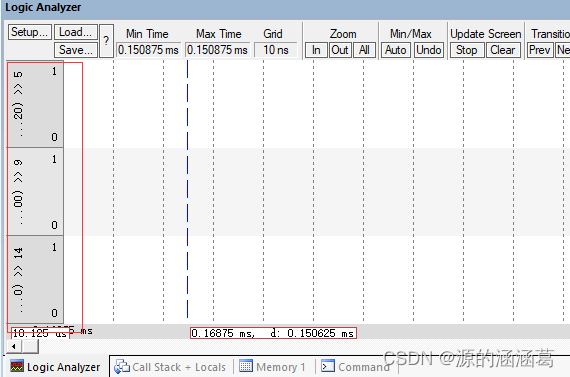
Task: Stop the screen update
Action: coord(467,50)
